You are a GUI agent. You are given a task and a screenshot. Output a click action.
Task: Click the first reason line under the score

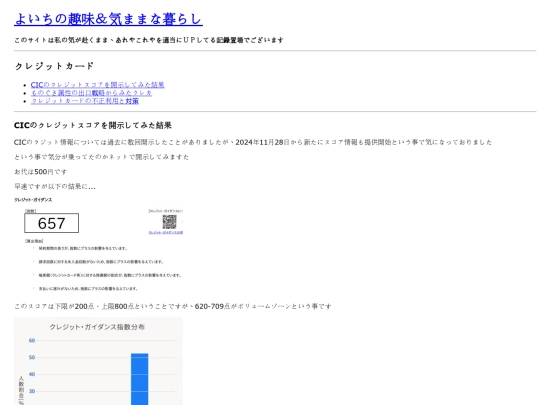83,248
